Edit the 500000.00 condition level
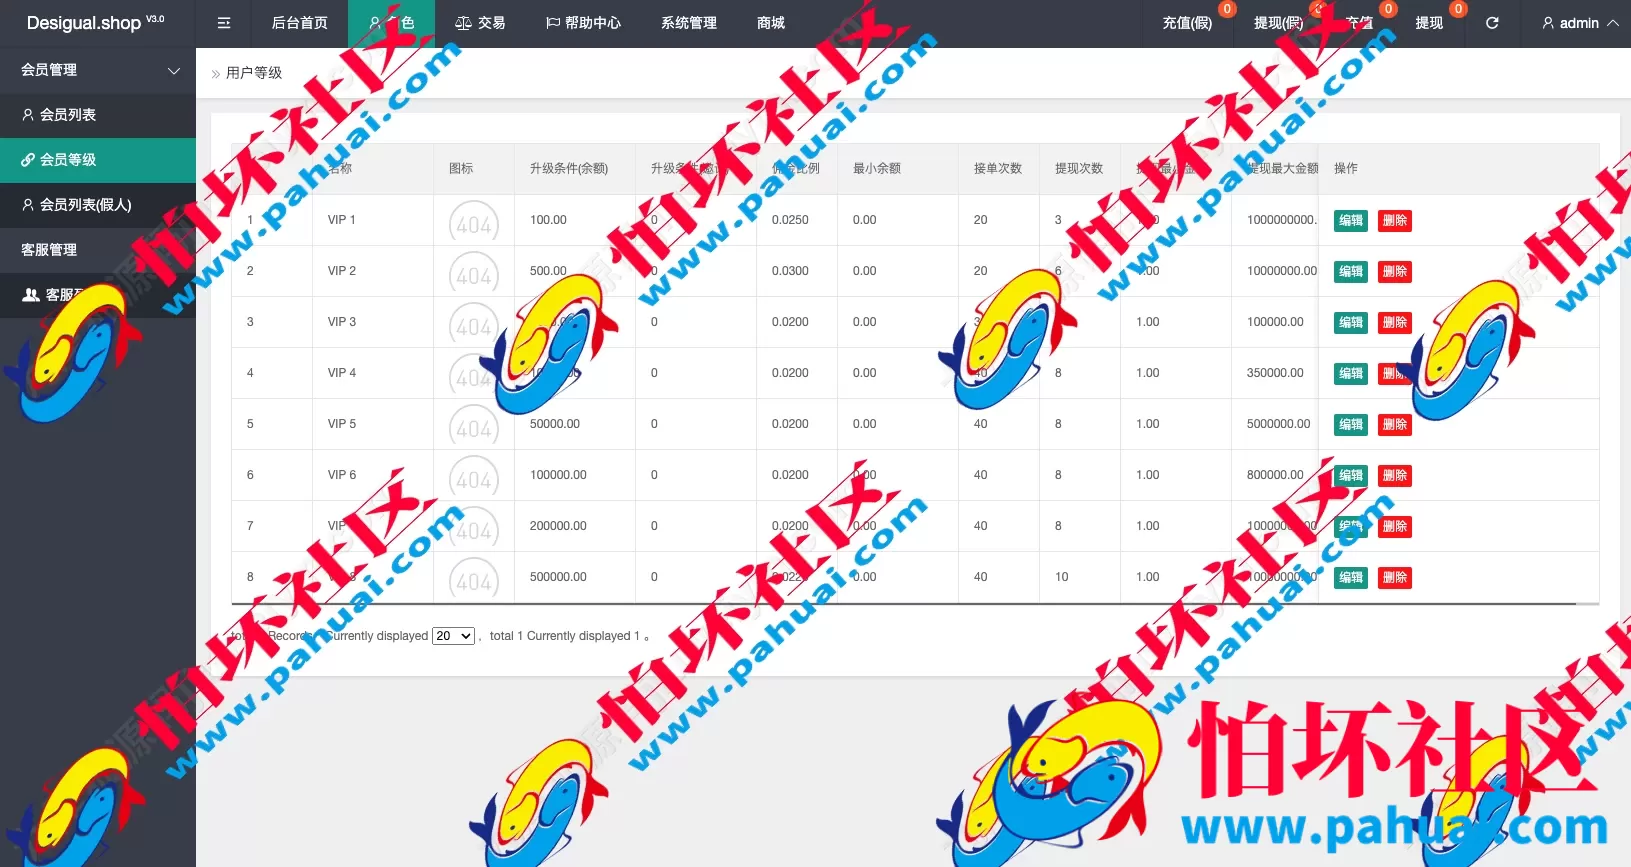 pos(1351,578)
